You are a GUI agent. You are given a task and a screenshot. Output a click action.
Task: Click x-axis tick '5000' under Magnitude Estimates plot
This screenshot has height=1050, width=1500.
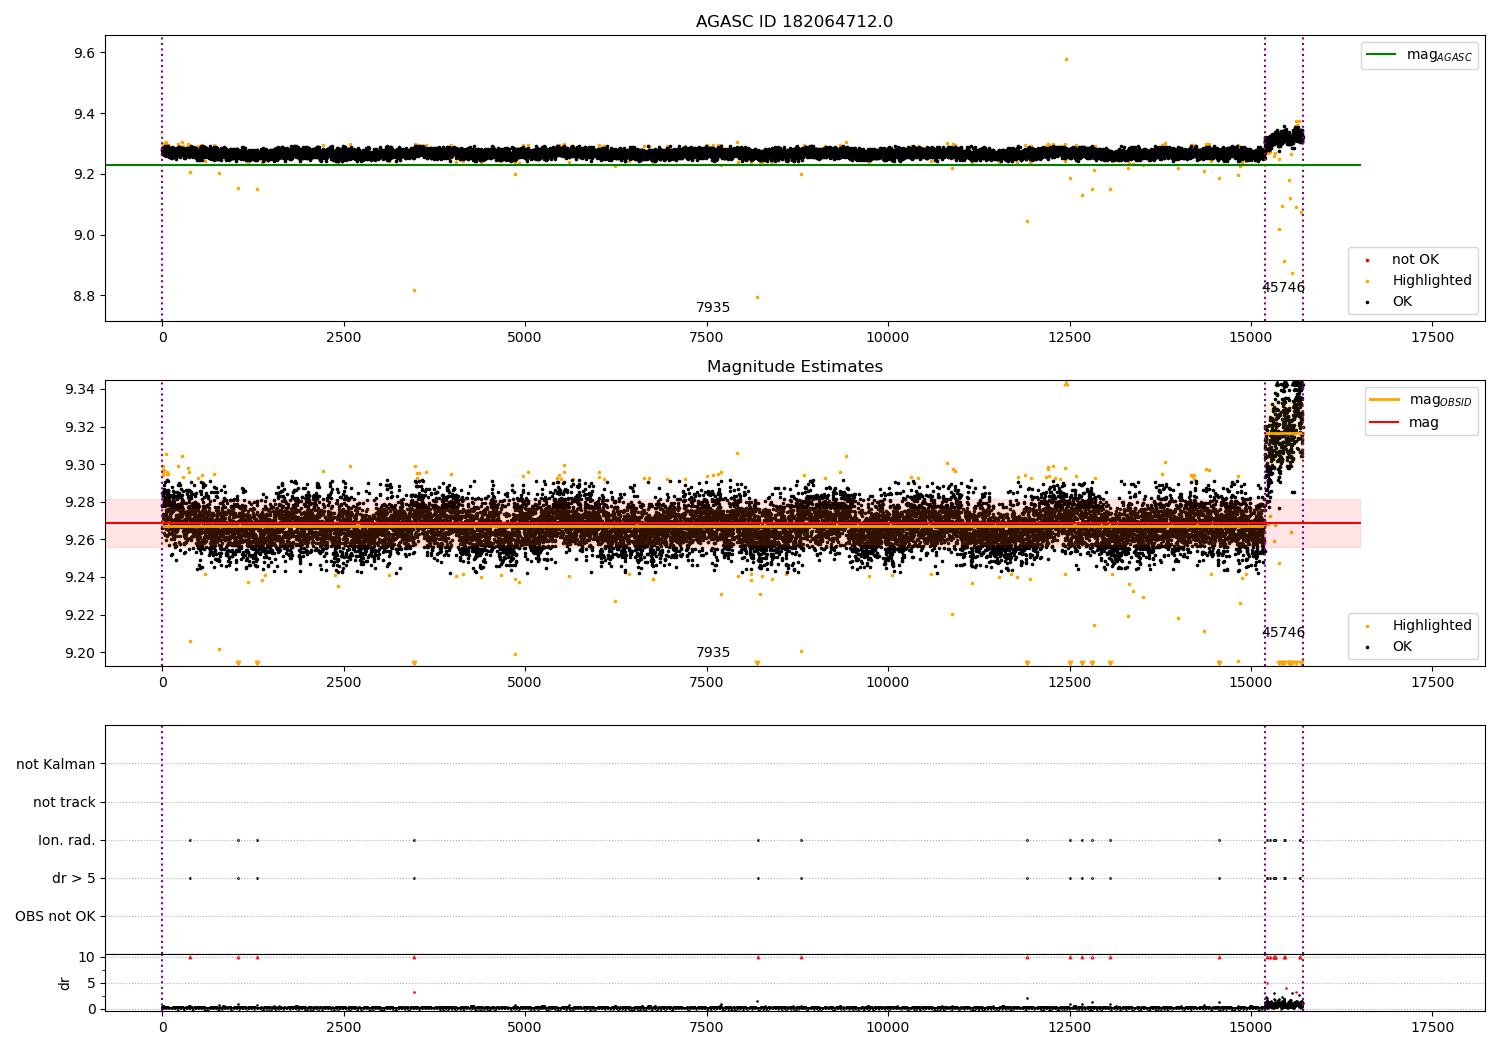(x=525, y=683)
